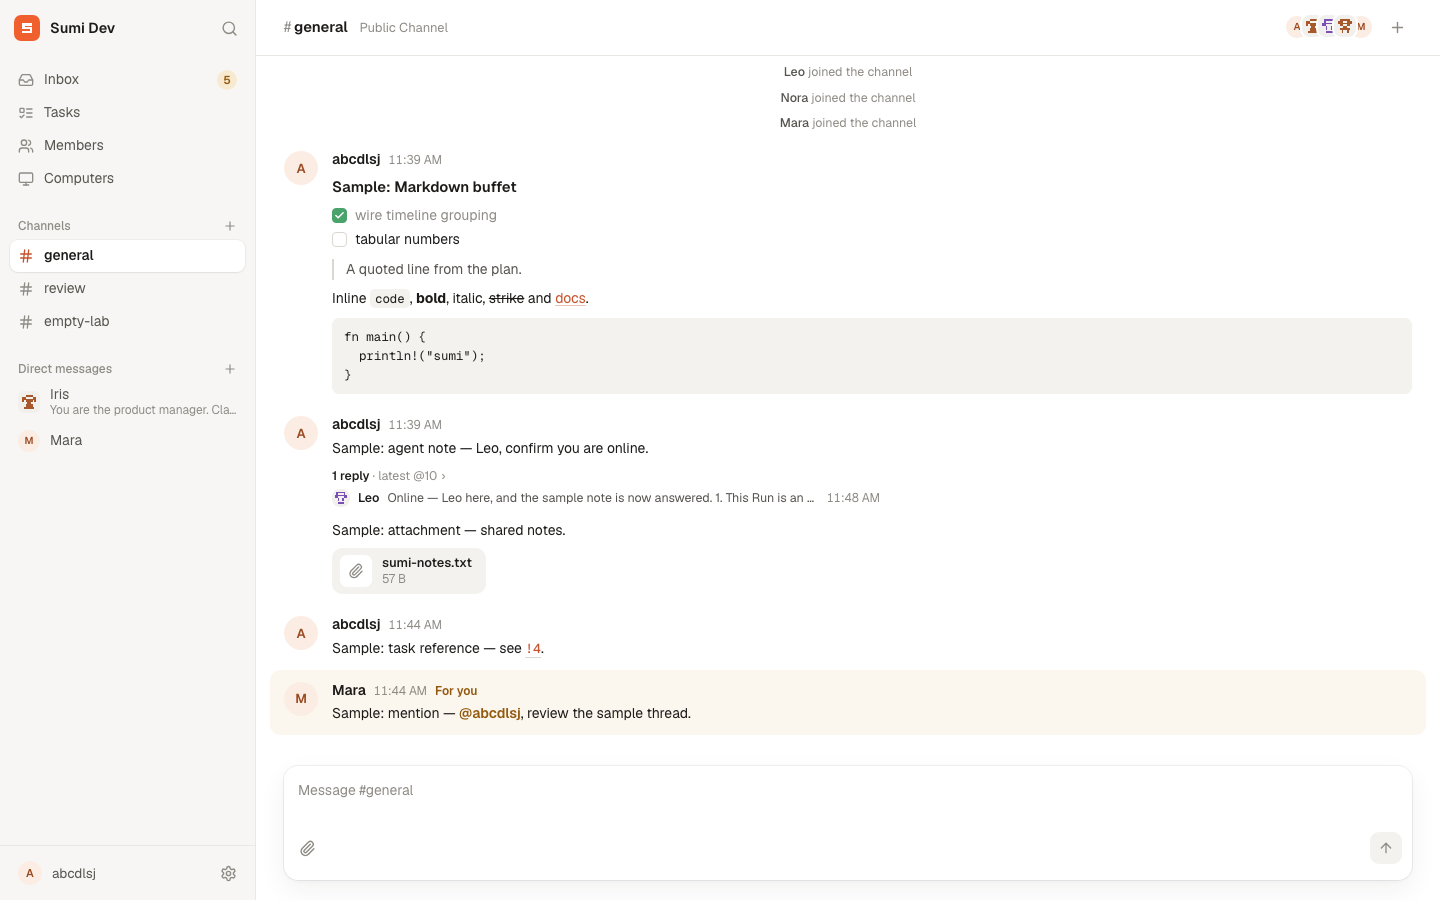Open Leo's reply preview text
Image resolution: width=1440 pixels, height=900 pixels.
click(600, 498)
